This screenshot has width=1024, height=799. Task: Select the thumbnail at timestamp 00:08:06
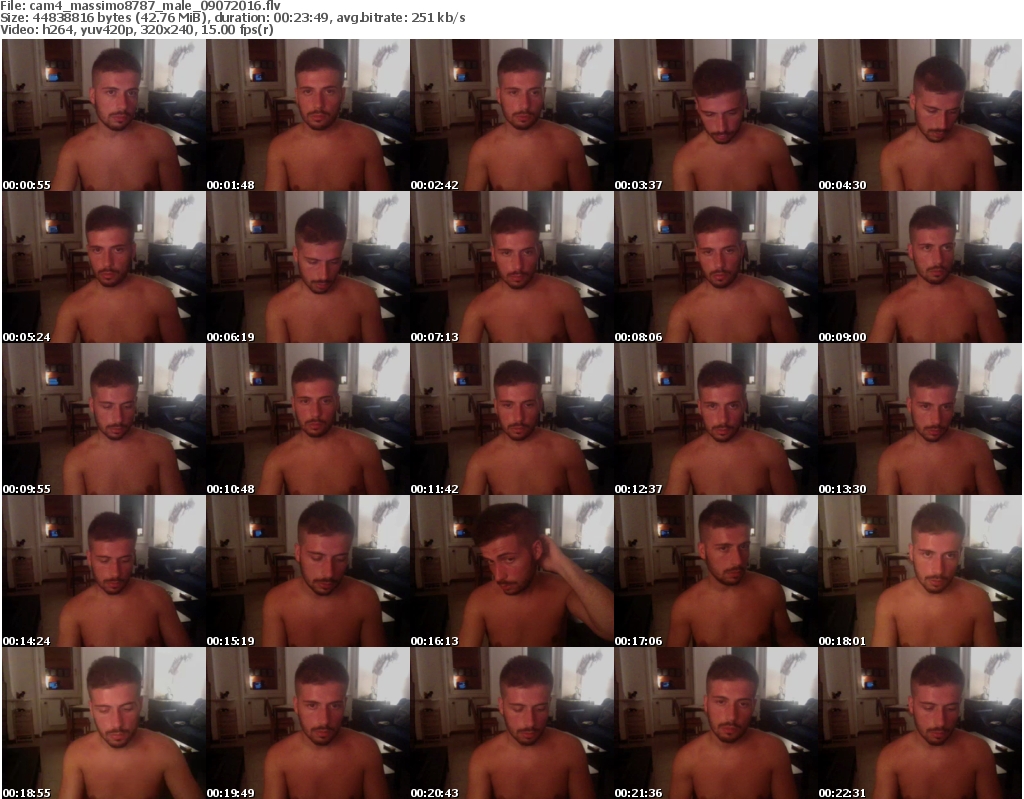(x=715, y=267)
